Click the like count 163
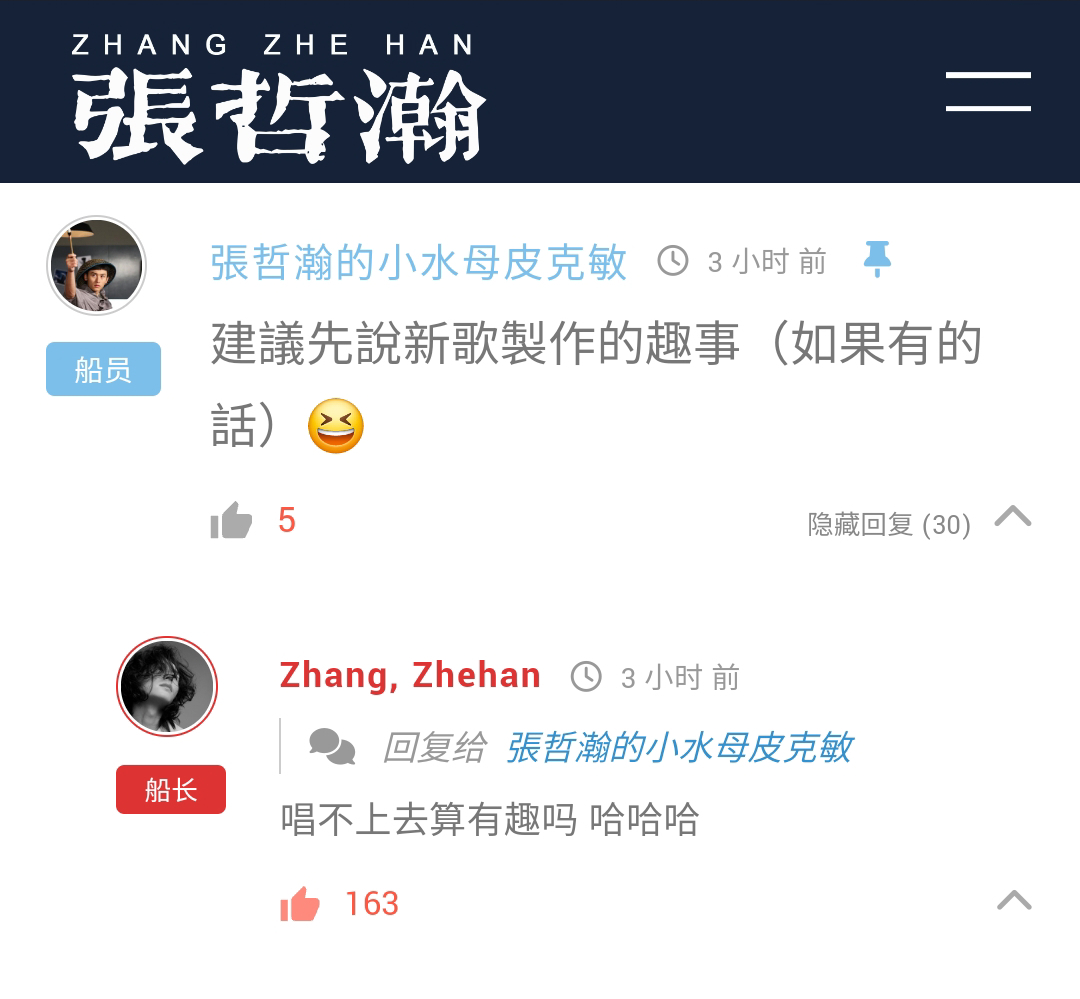Image resolution: width=1080 pixels, height=999 pixels. pos(372,903)
